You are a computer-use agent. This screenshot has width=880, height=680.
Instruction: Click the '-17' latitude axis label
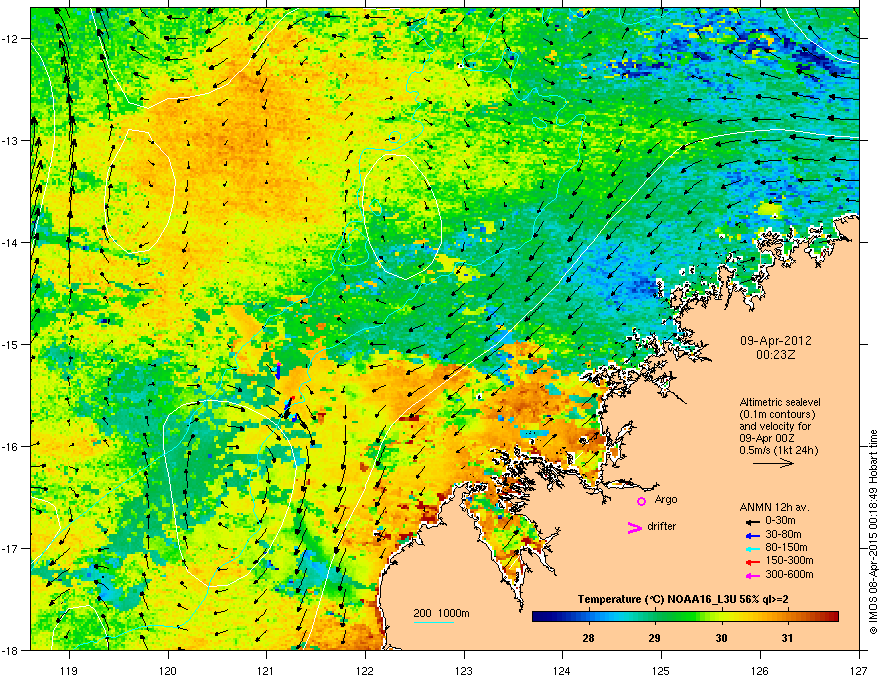tap(11, 548)
